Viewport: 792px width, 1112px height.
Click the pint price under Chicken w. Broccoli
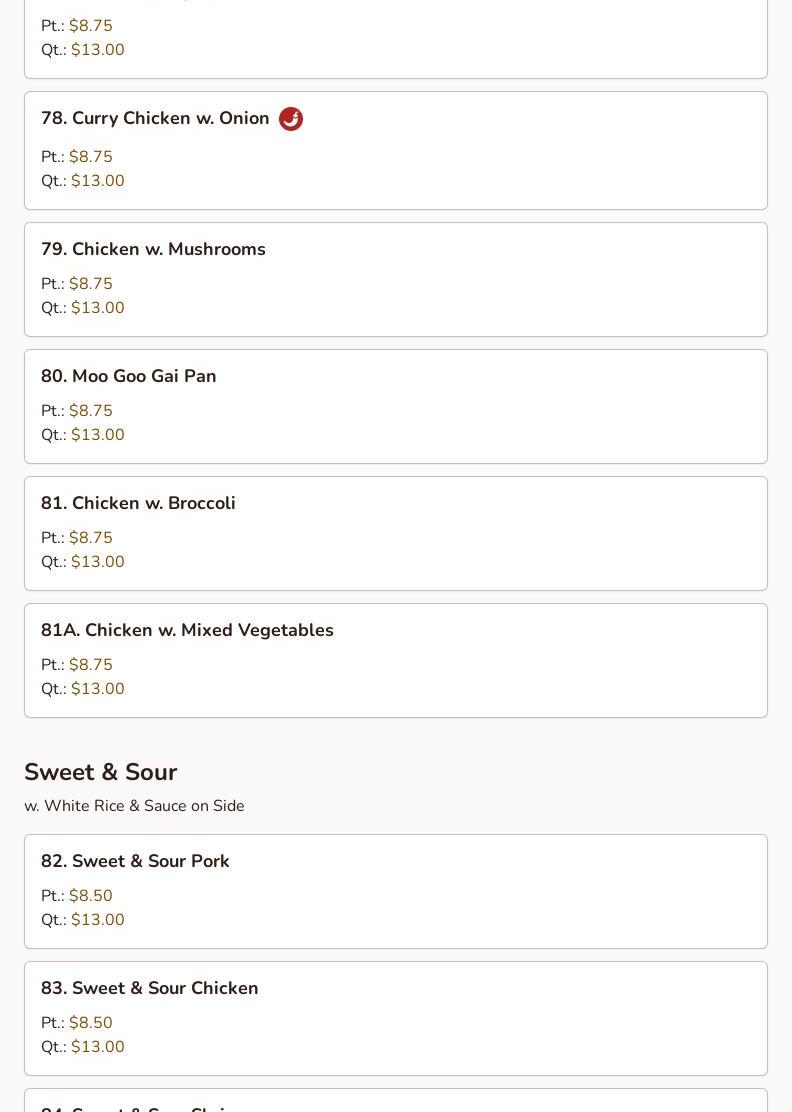click(90, 538)
